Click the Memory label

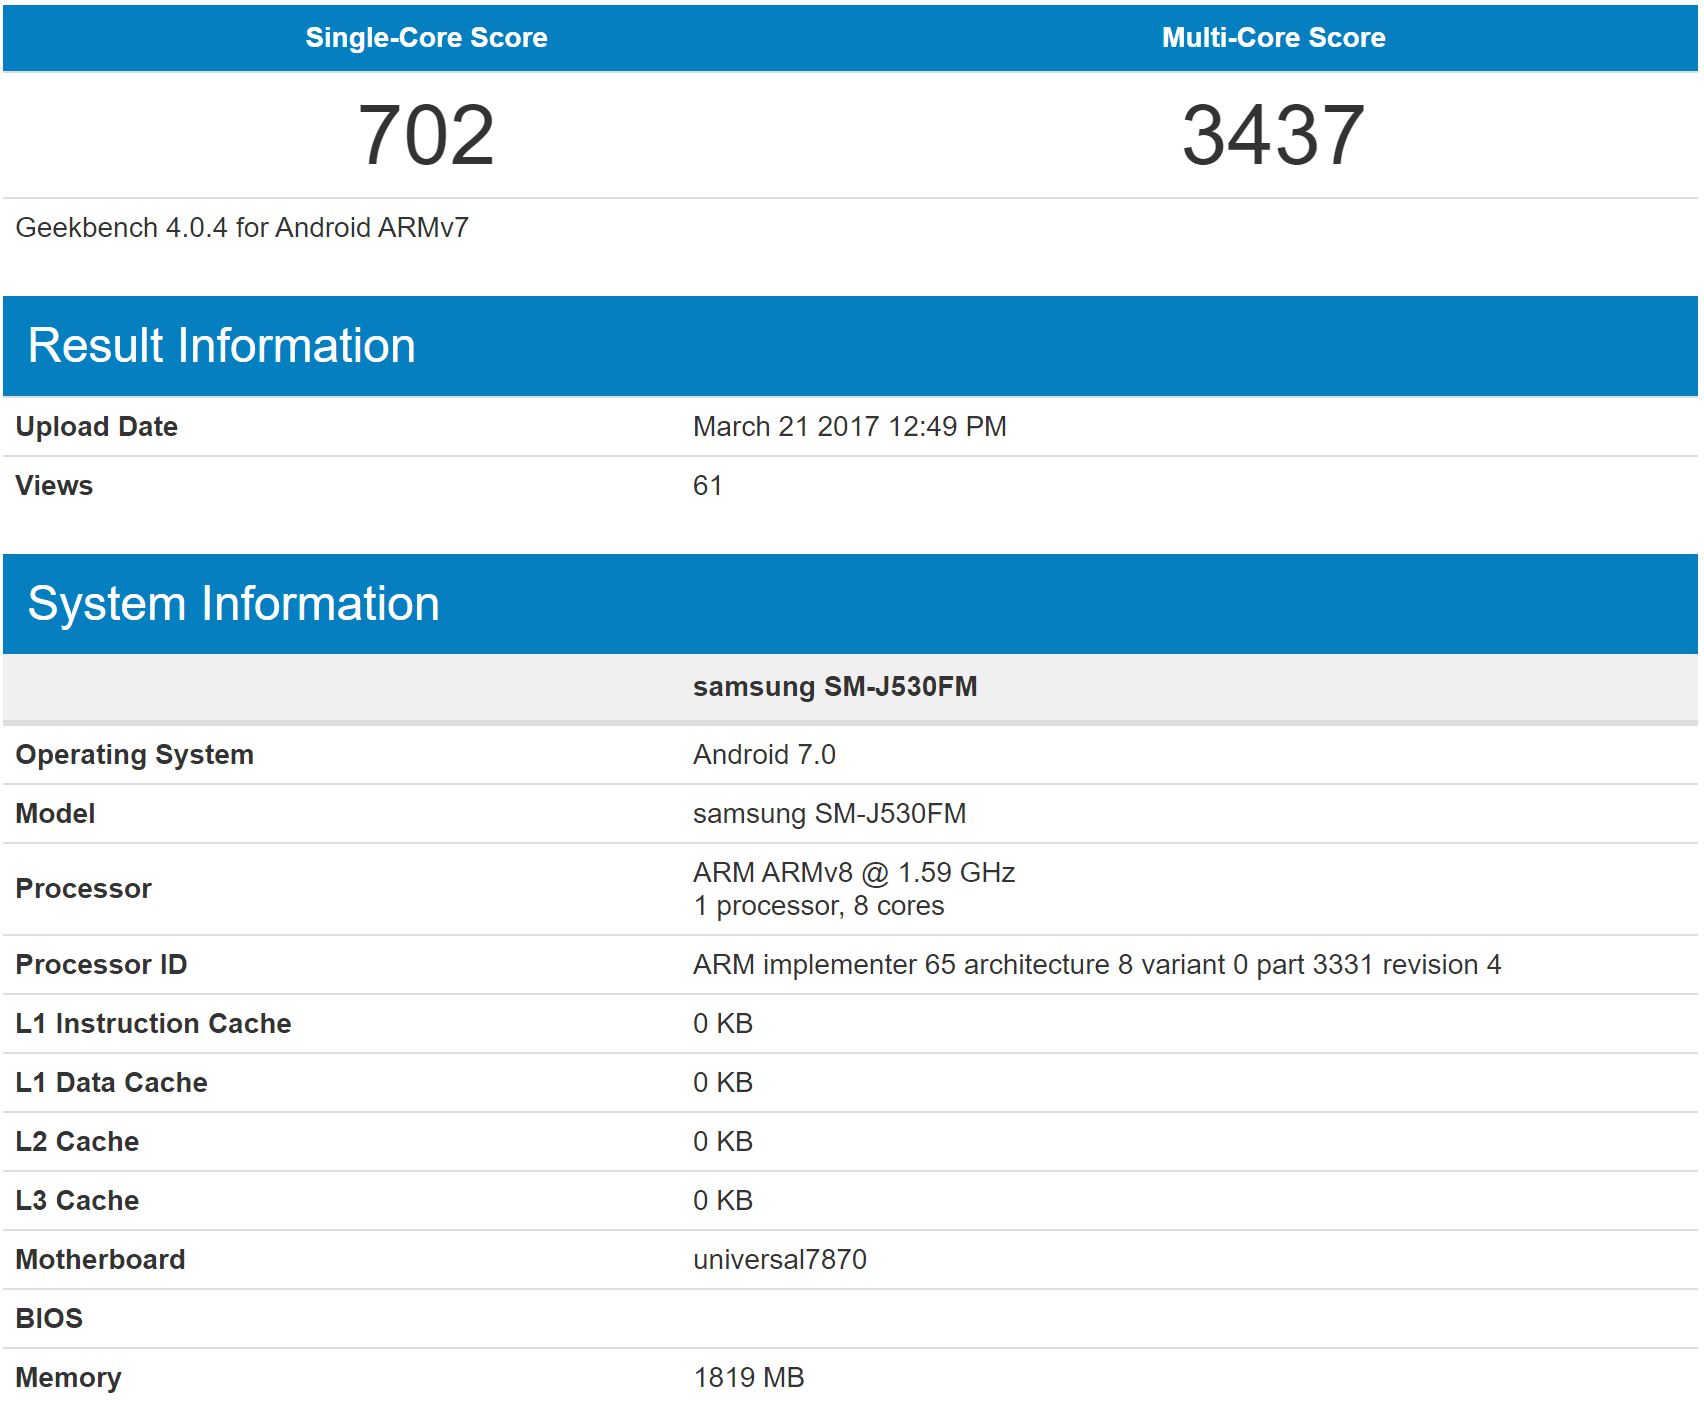[x=68, y=1378]
